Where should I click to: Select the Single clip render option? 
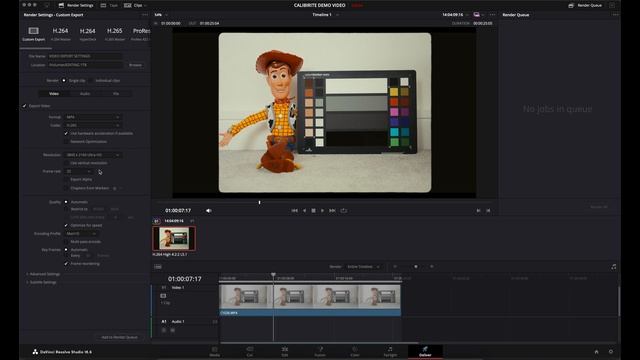(64, 80)
